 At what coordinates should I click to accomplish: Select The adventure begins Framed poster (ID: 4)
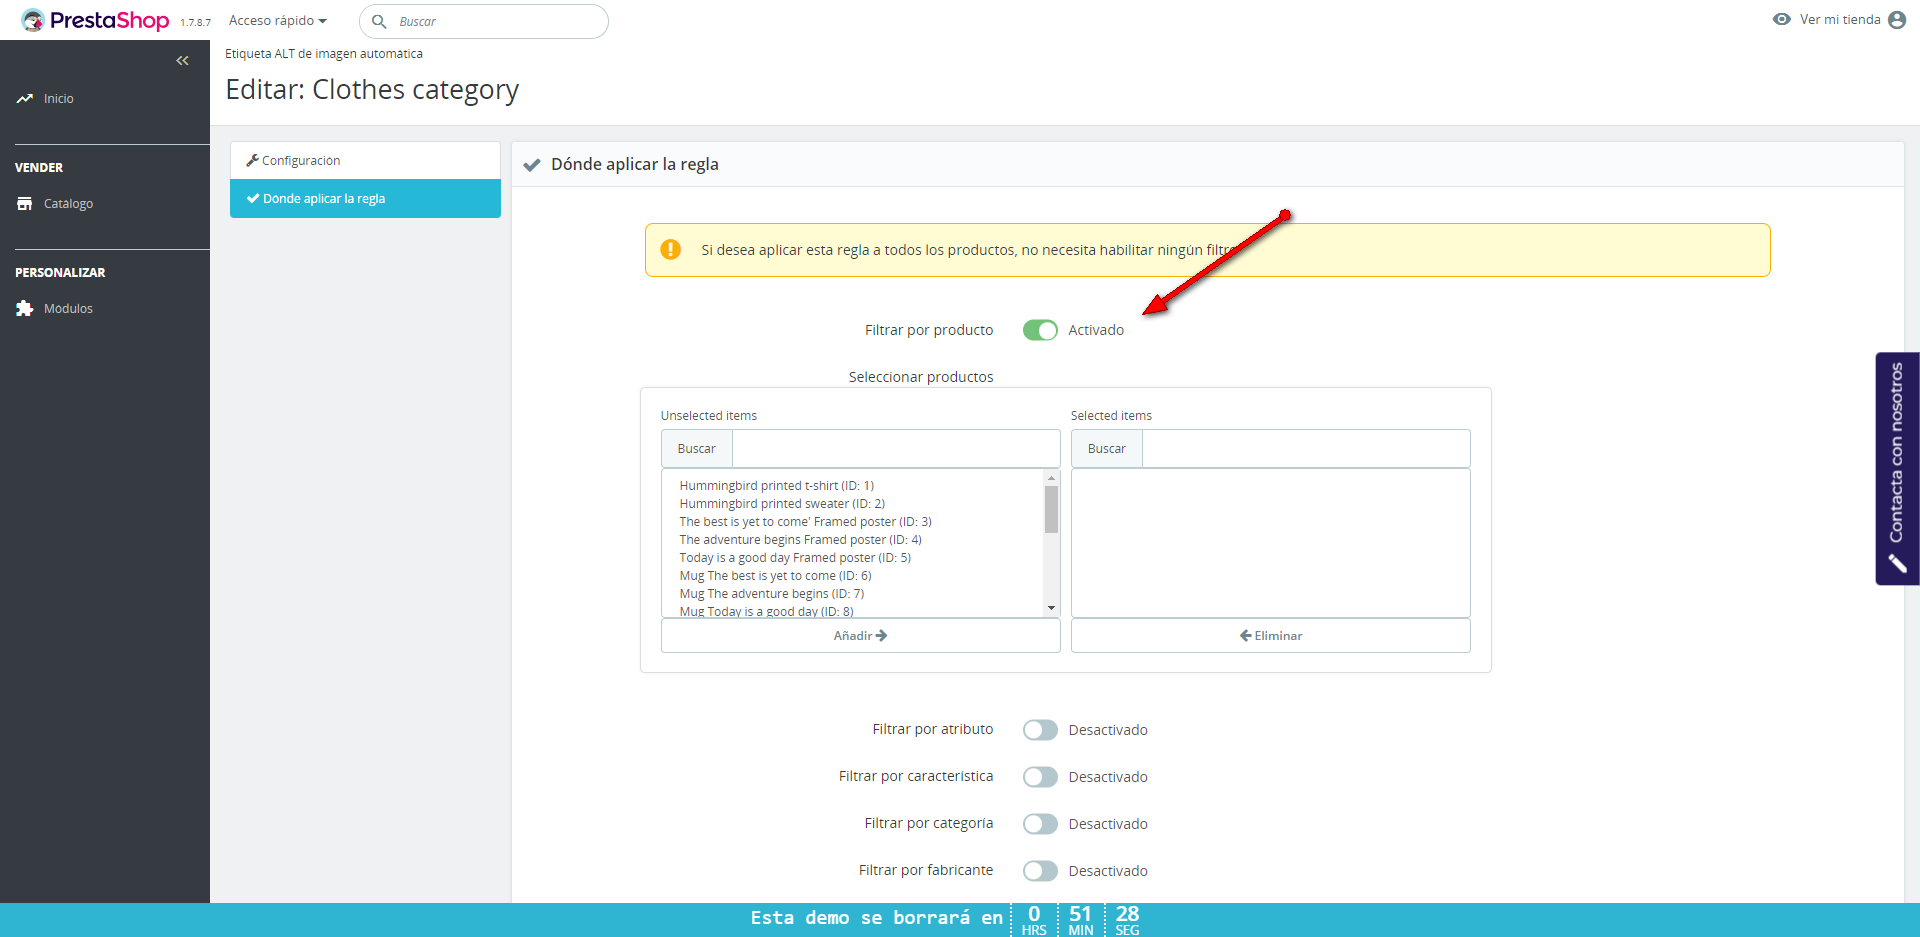click(801, 540)
